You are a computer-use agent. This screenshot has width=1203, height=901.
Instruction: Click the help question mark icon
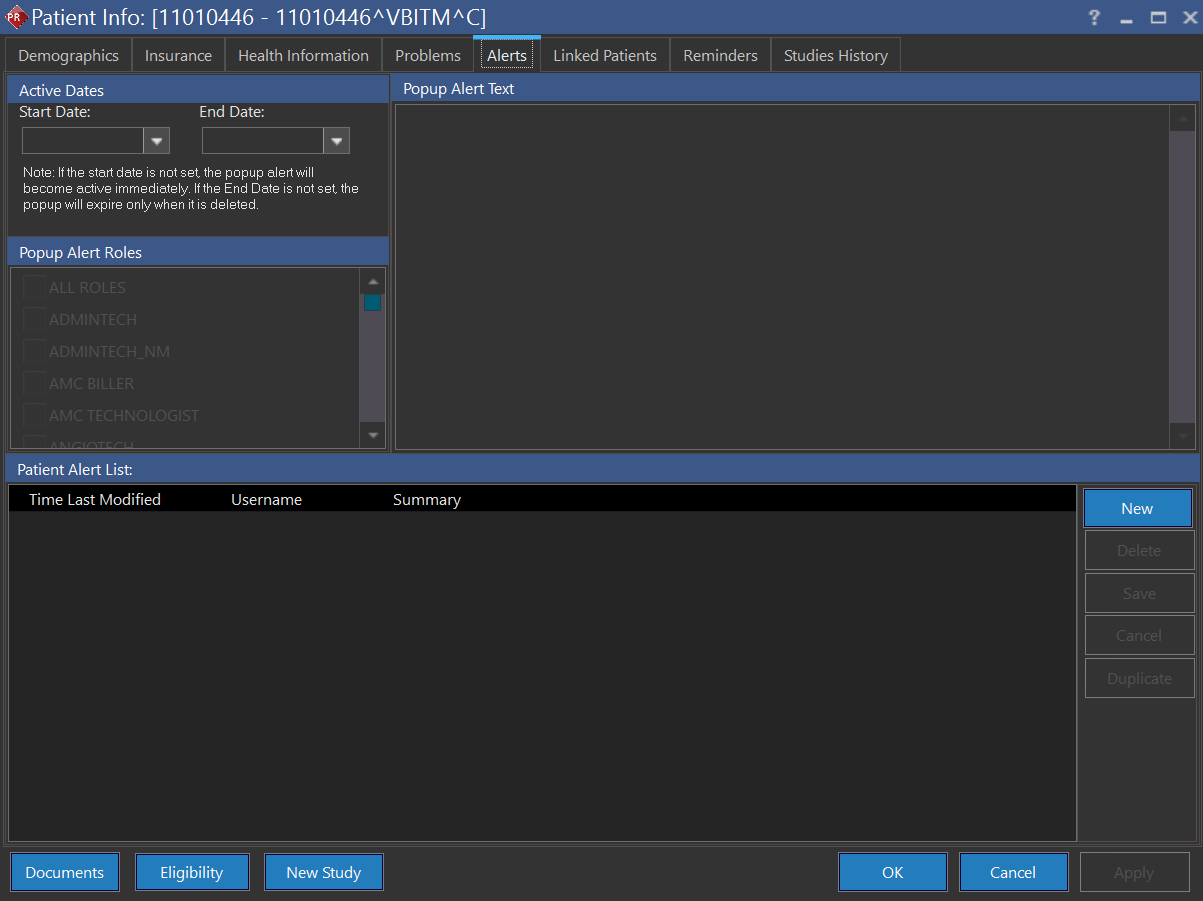click(x=1093, y=17)
